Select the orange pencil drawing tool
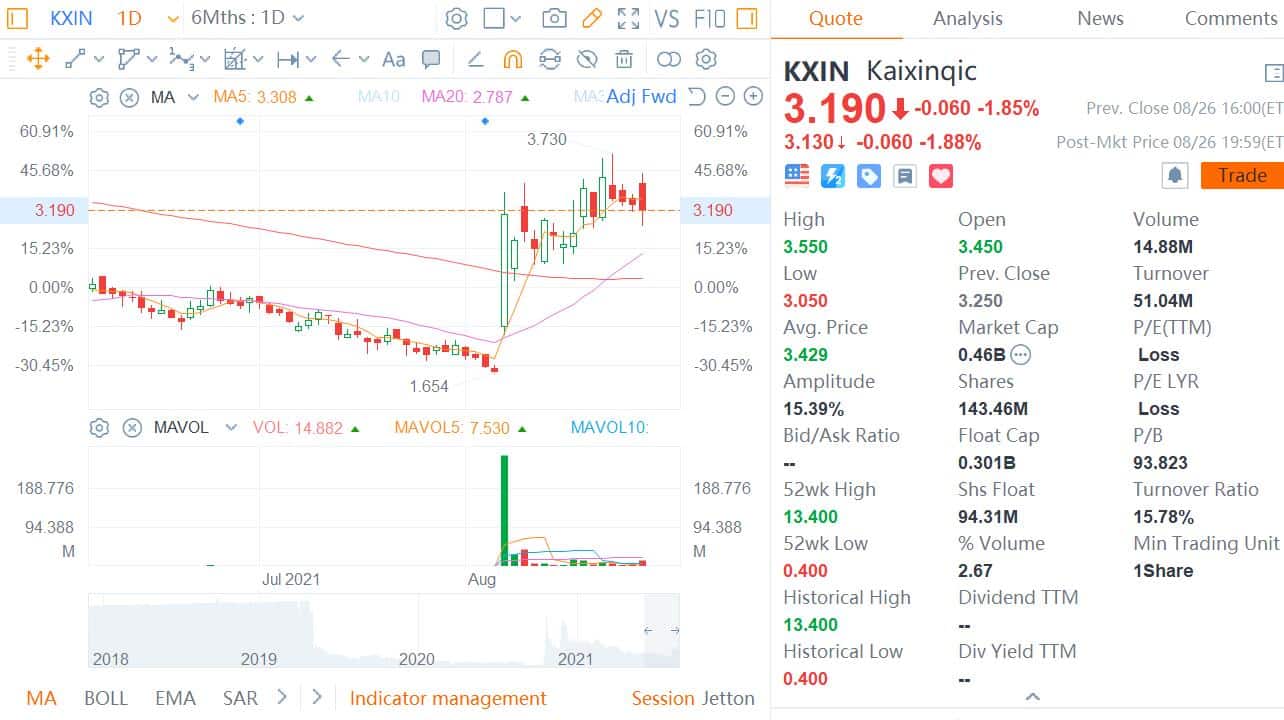 [x=591, y=18]
